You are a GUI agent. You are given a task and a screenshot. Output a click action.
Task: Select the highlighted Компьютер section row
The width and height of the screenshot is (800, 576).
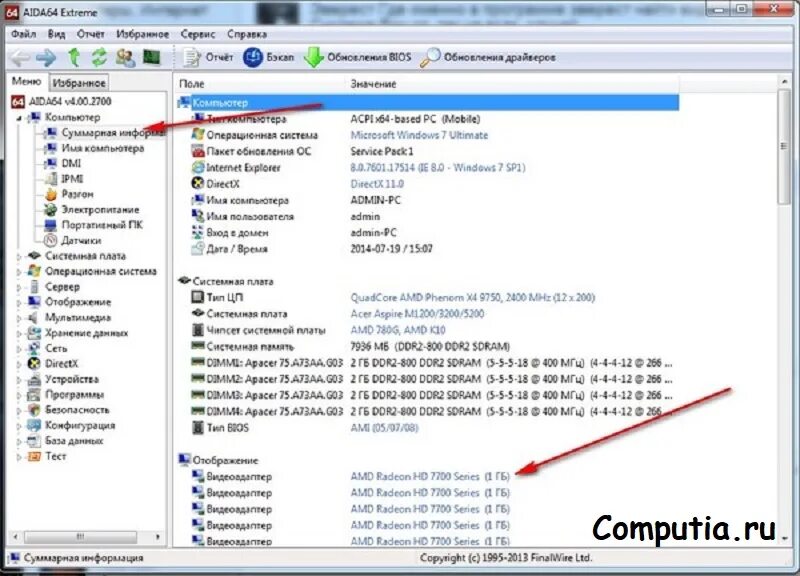(428, 103)
